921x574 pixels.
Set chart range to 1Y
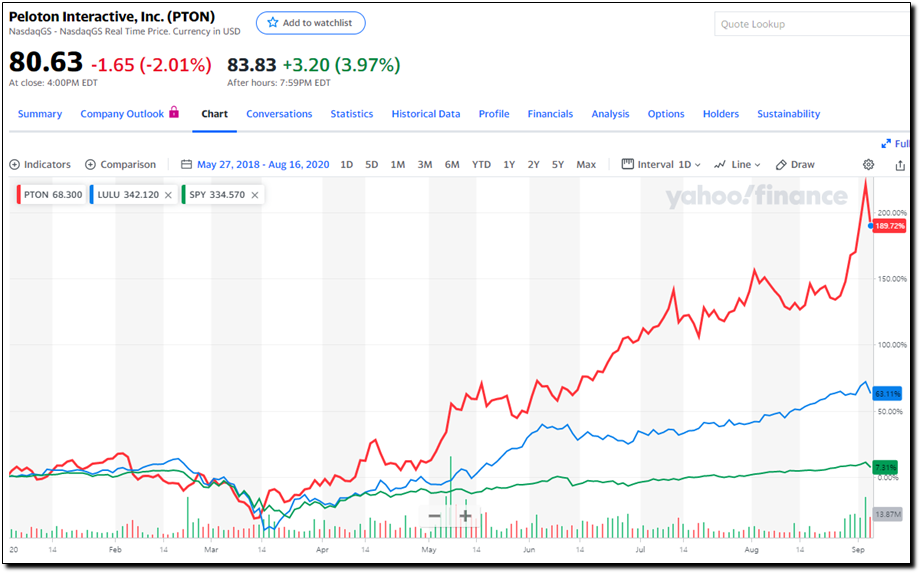pos(509,165)
